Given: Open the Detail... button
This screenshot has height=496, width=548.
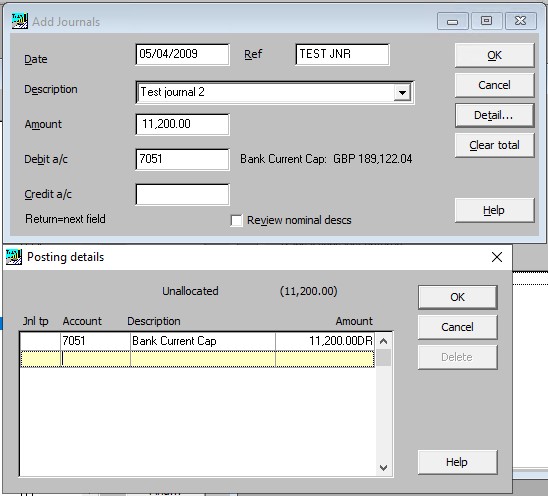Looking at the screenshot, I should (494, 115).
